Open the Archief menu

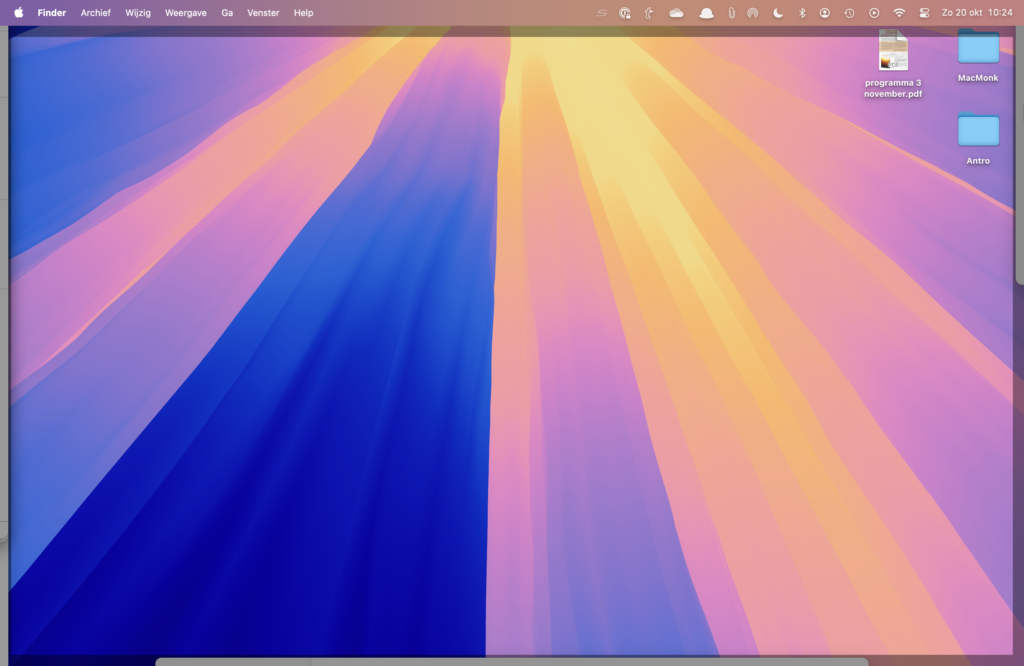pos(96,13)
